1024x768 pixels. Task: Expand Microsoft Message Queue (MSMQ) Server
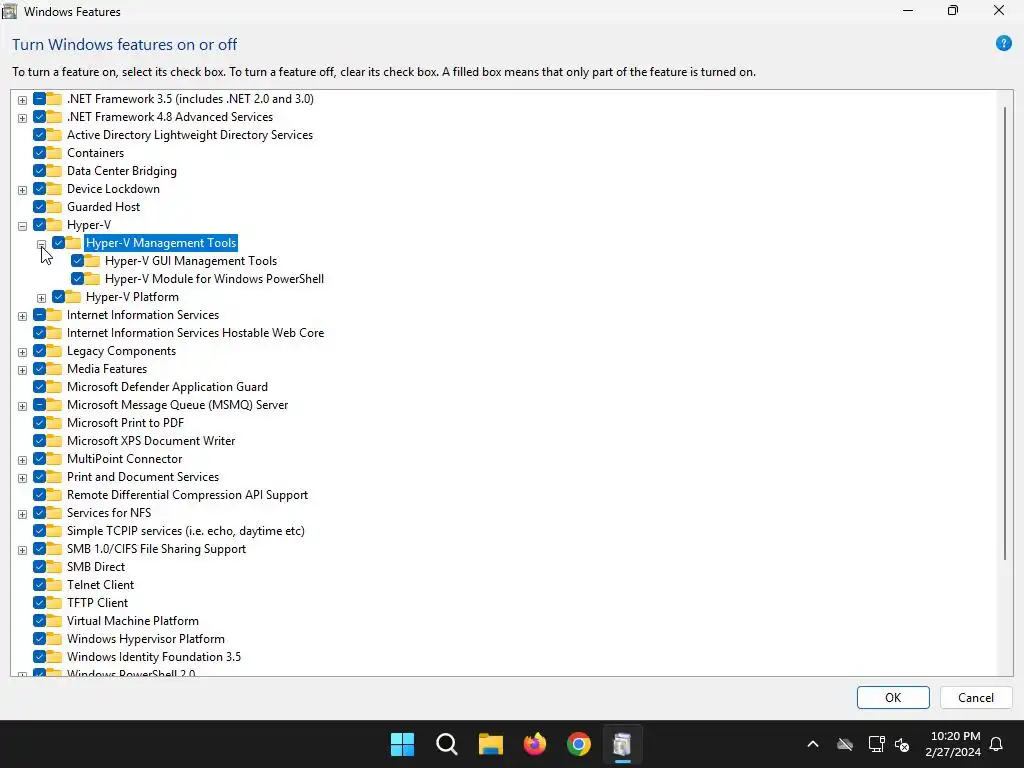click(22, 406)
